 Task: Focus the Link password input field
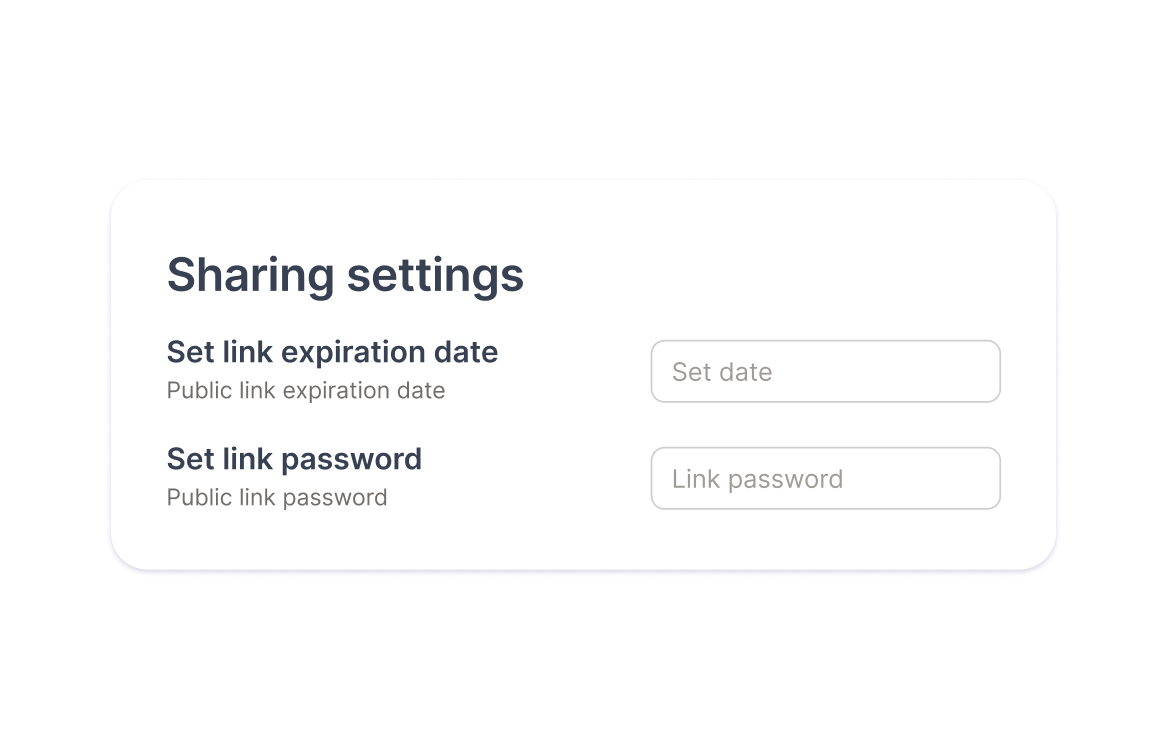tap(825, 479)
